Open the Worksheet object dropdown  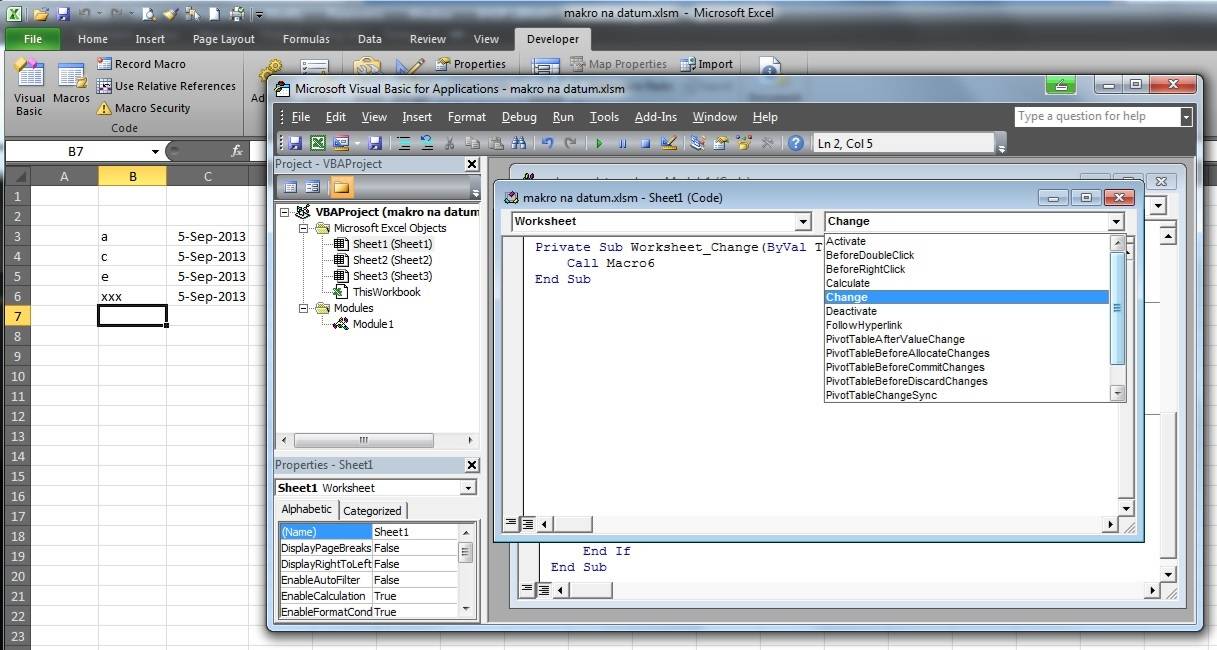tap(803, 221)
